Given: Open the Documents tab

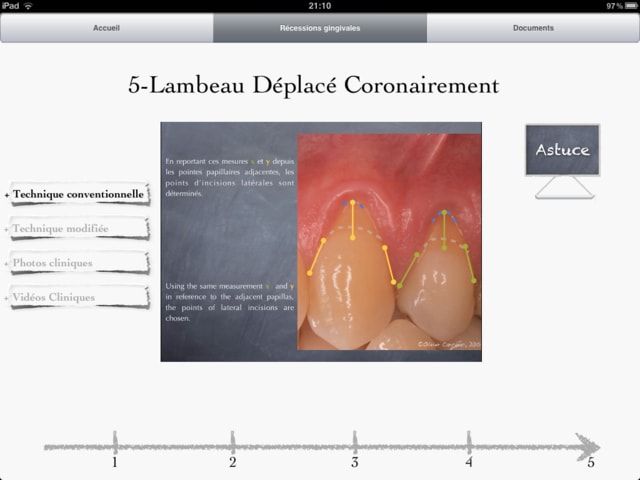Looking at the screenshot, I should (x=533, y=28).
